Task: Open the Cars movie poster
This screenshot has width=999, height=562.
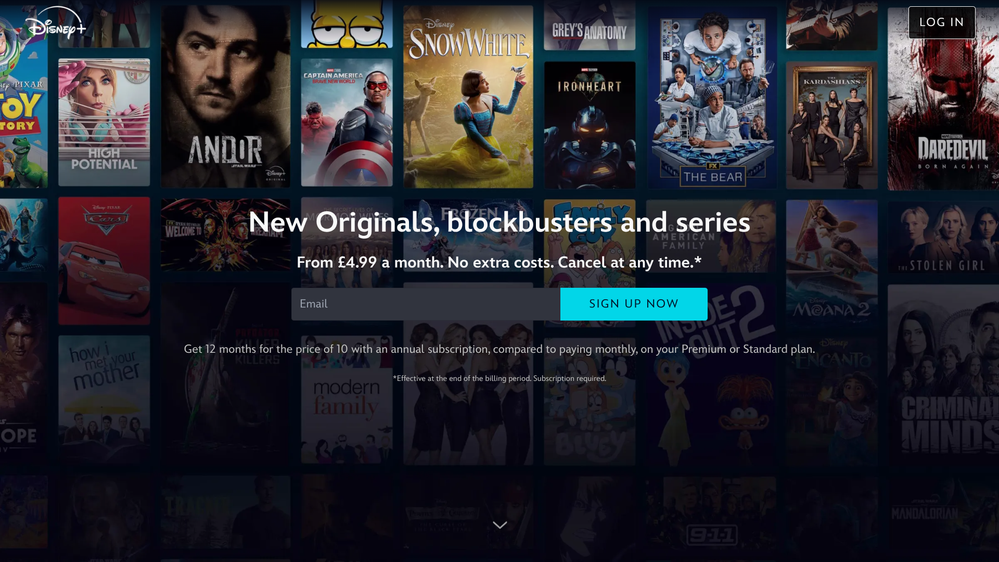Action: point(104,261)
